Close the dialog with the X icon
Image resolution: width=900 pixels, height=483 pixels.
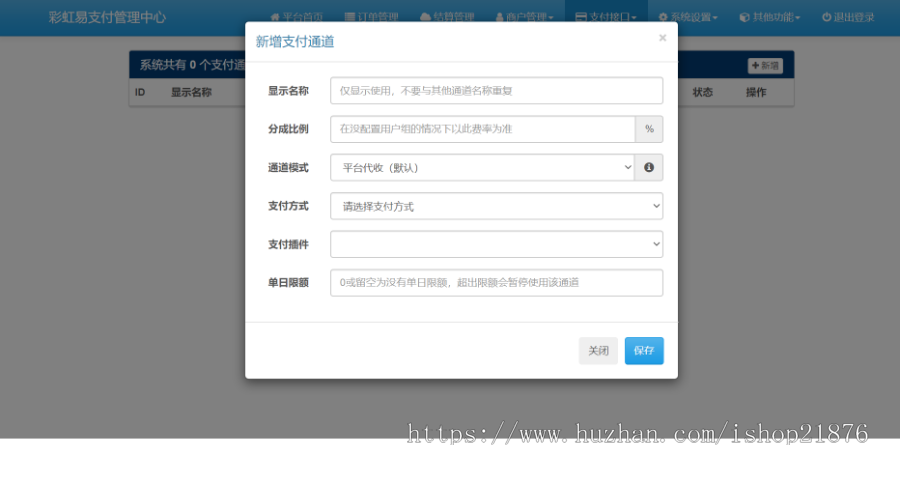click(x=662, y=38)
